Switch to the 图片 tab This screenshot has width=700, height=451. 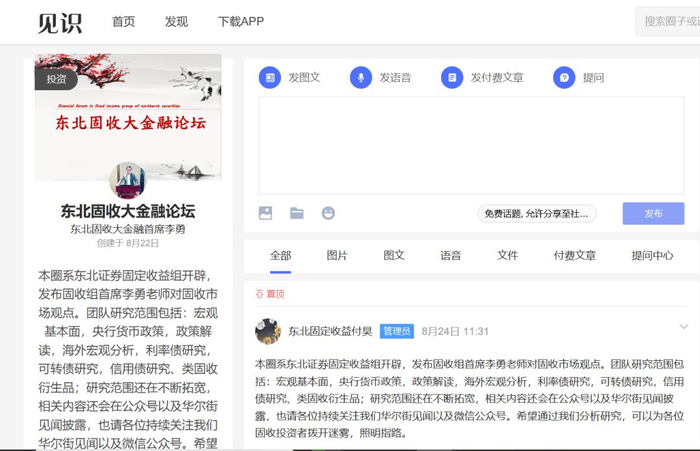[x=337, y=255]
